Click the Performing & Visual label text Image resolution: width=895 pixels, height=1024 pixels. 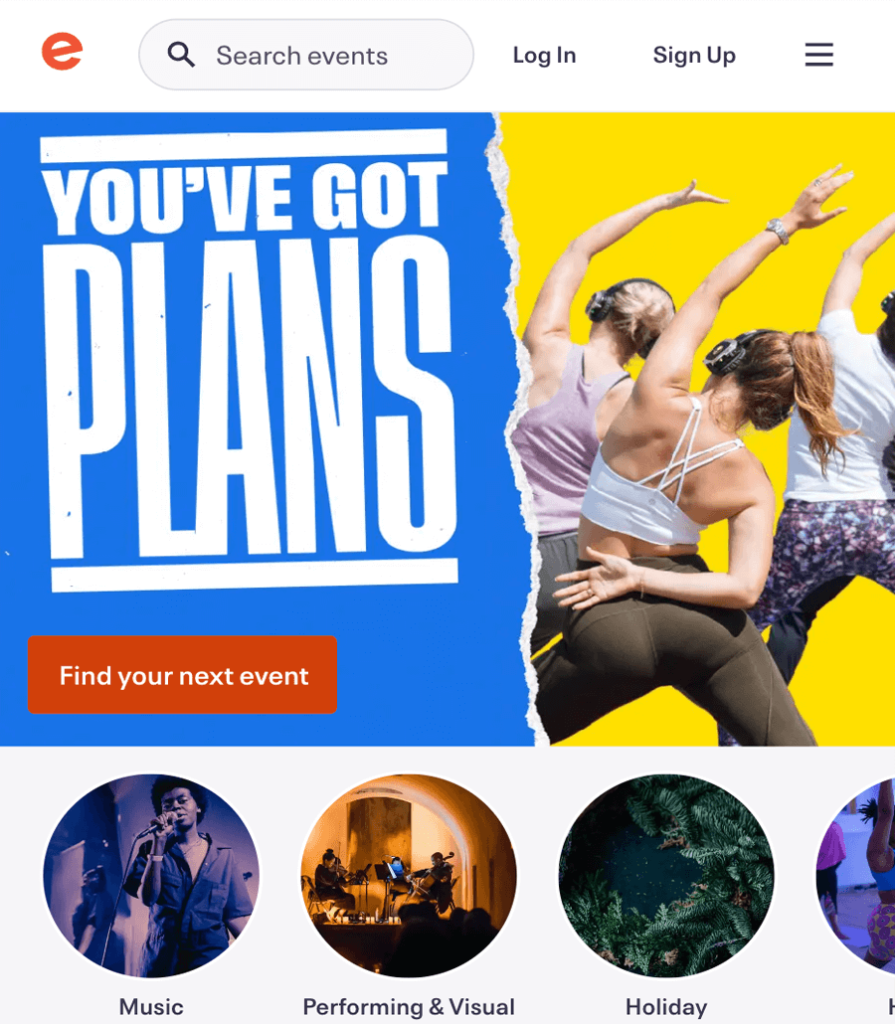click(408, 1007)
